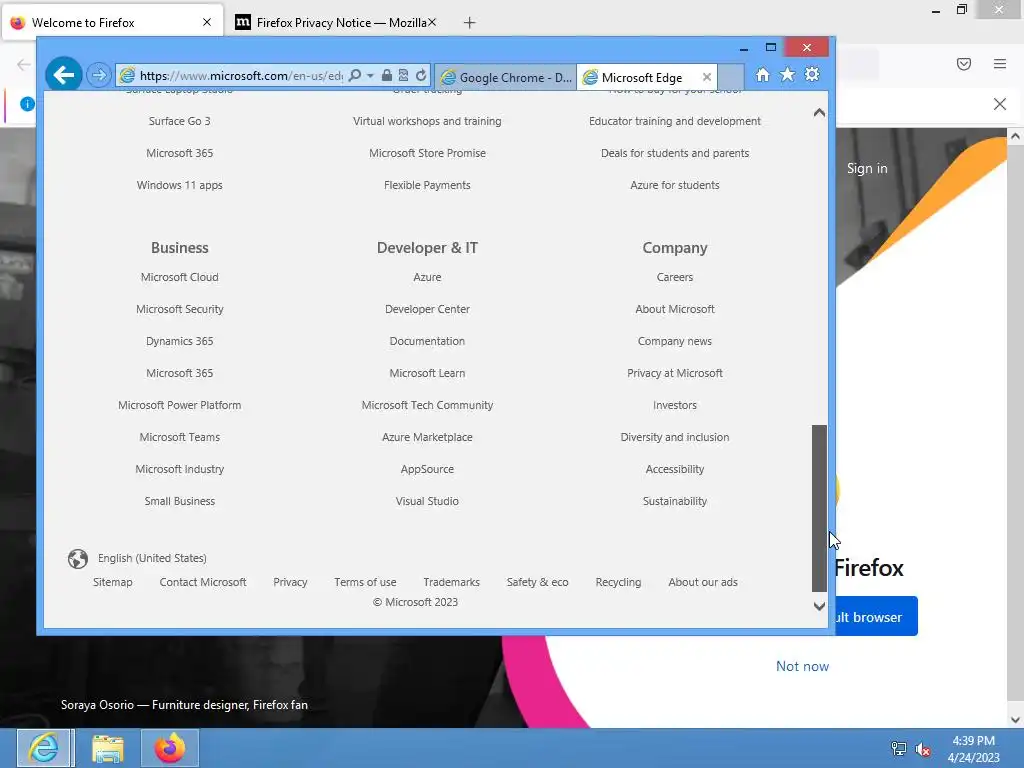Open the Sitemap footer link

pos(112,582)
